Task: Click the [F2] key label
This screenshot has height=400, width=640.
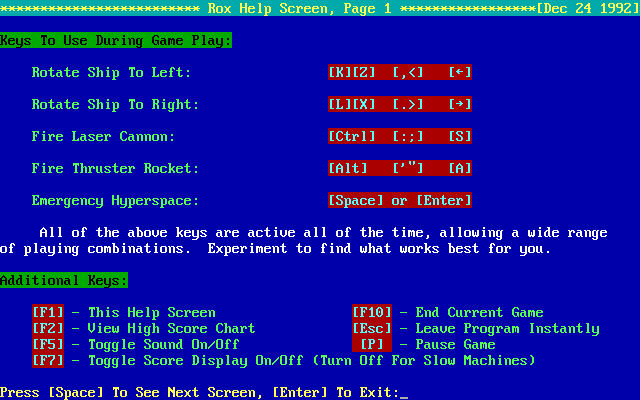Action: (x=48, y=328)
